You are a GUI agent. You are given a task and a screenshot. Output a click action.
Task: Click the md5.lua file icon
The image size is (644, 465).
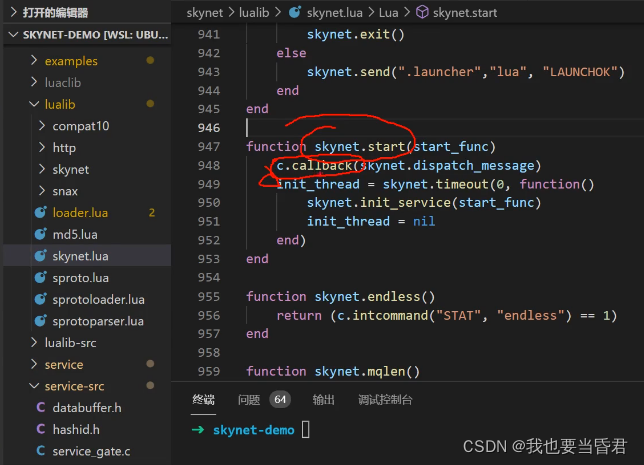tap(41, 234)
